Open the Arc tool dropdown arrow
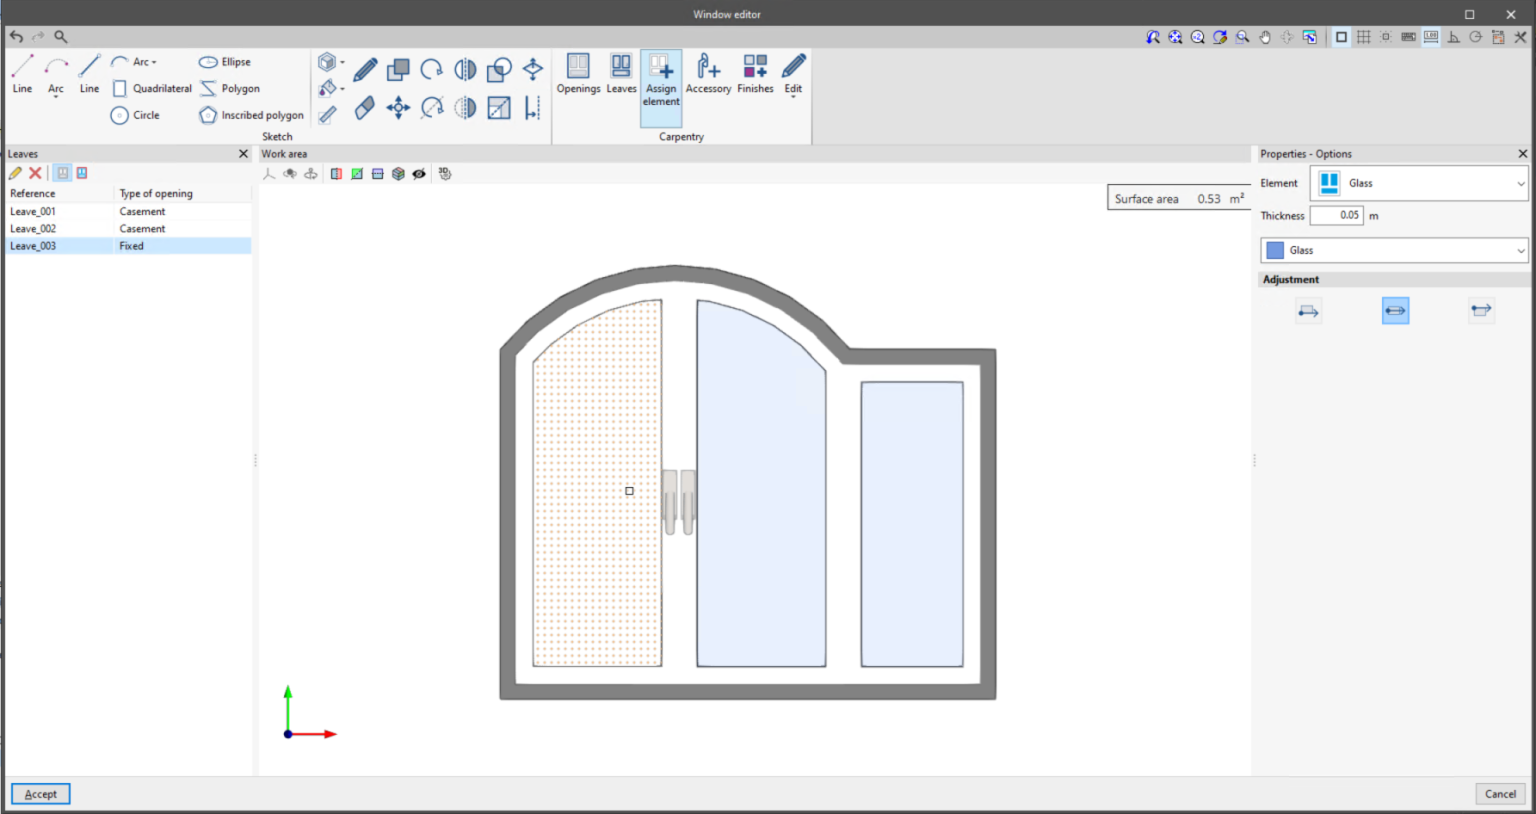 [x=154, y=62]
